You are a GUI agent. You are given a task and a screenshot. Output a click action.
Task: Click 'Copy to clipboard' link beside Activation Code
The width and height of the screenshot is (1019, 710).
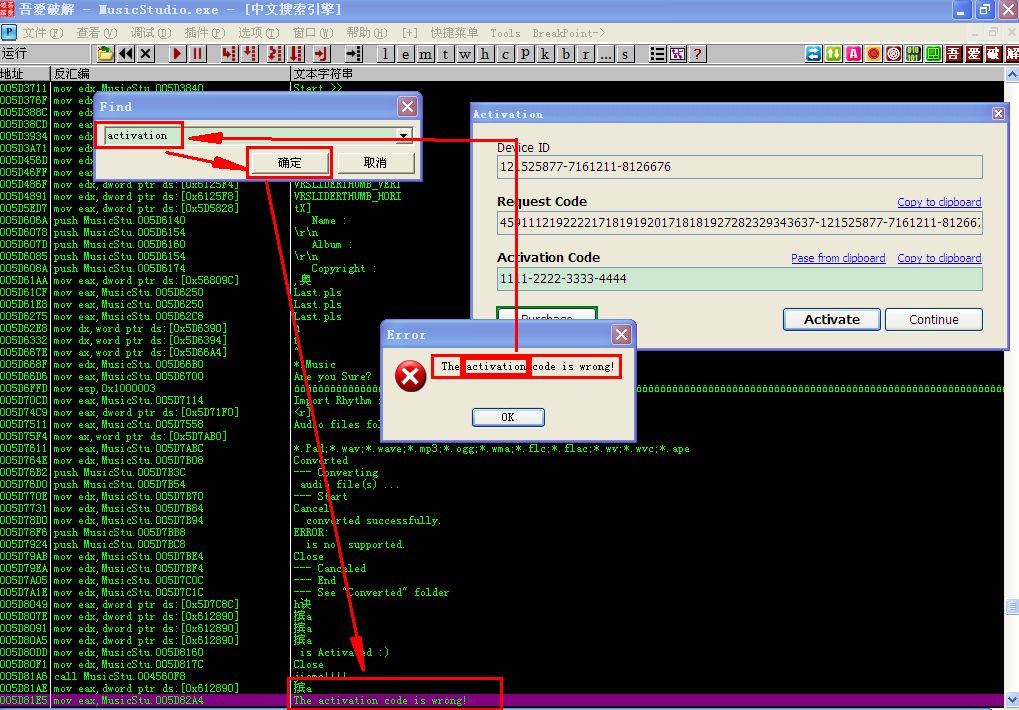point(939,258)
